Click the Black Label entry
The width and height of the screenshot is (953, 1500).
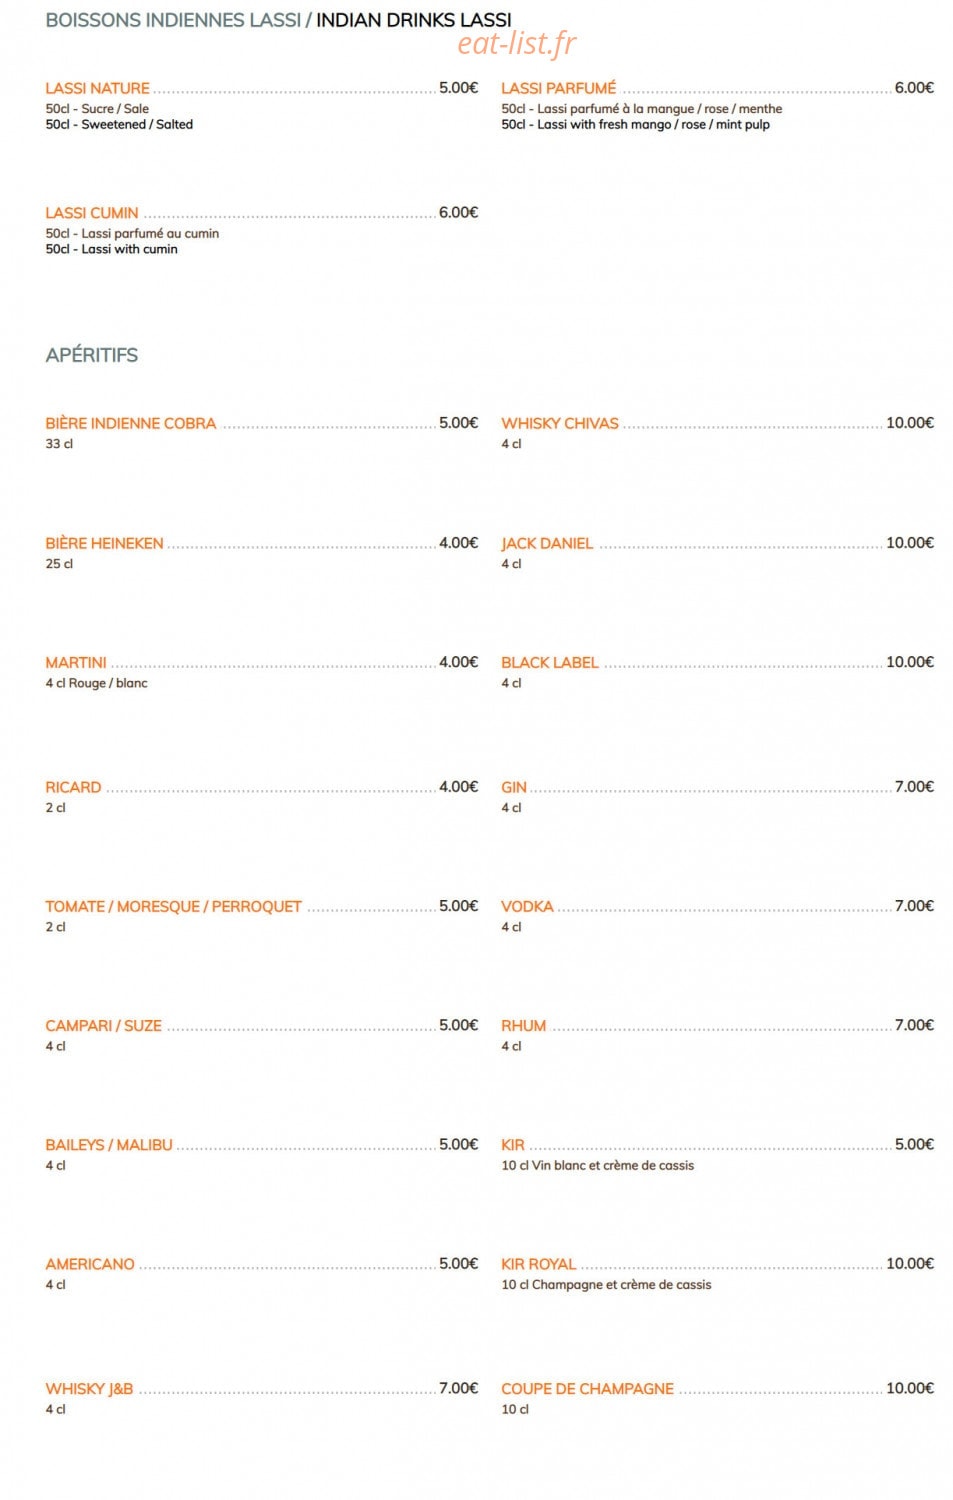[549, 662]
